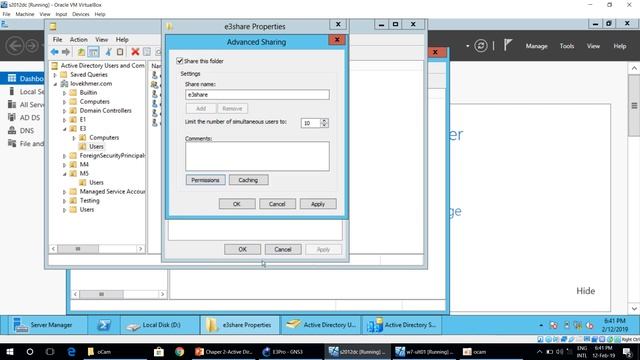
Task: Click Apply in Advanced Sharing dialog
Action: pyautogui.click(x=318, y=204)
